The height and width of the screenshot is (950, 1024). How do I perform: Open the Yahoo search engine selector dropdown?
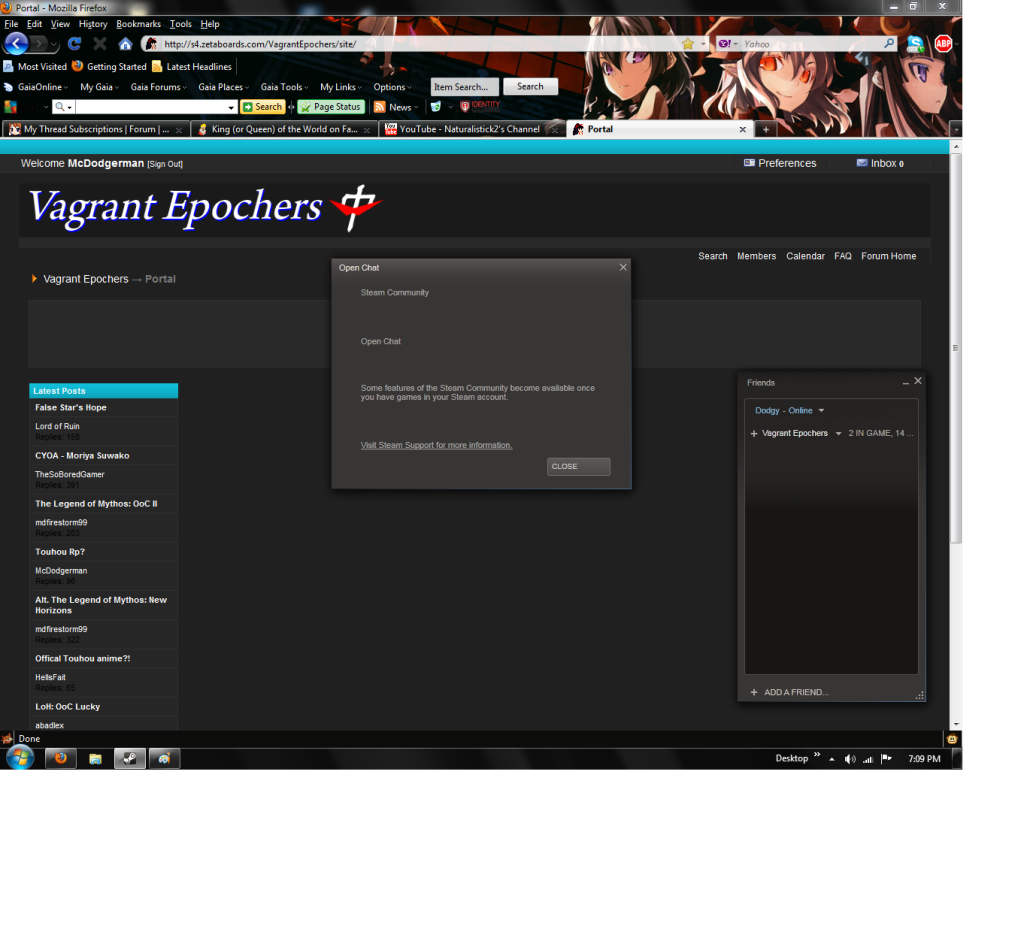pos(728,44)
